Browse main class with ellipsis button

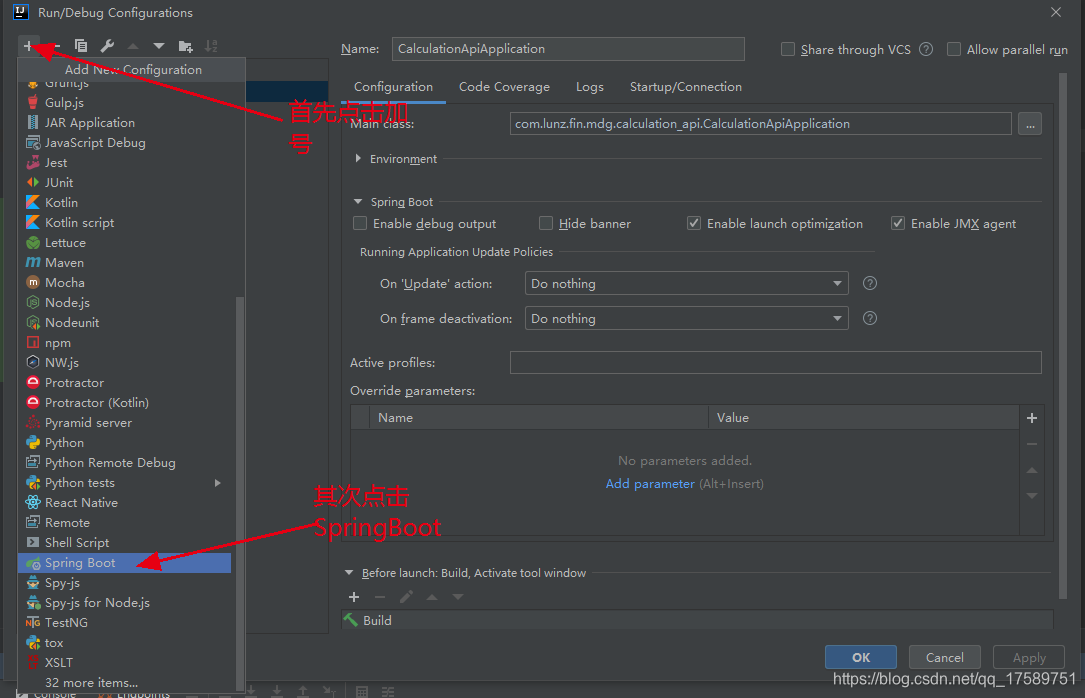(1030, 124)
